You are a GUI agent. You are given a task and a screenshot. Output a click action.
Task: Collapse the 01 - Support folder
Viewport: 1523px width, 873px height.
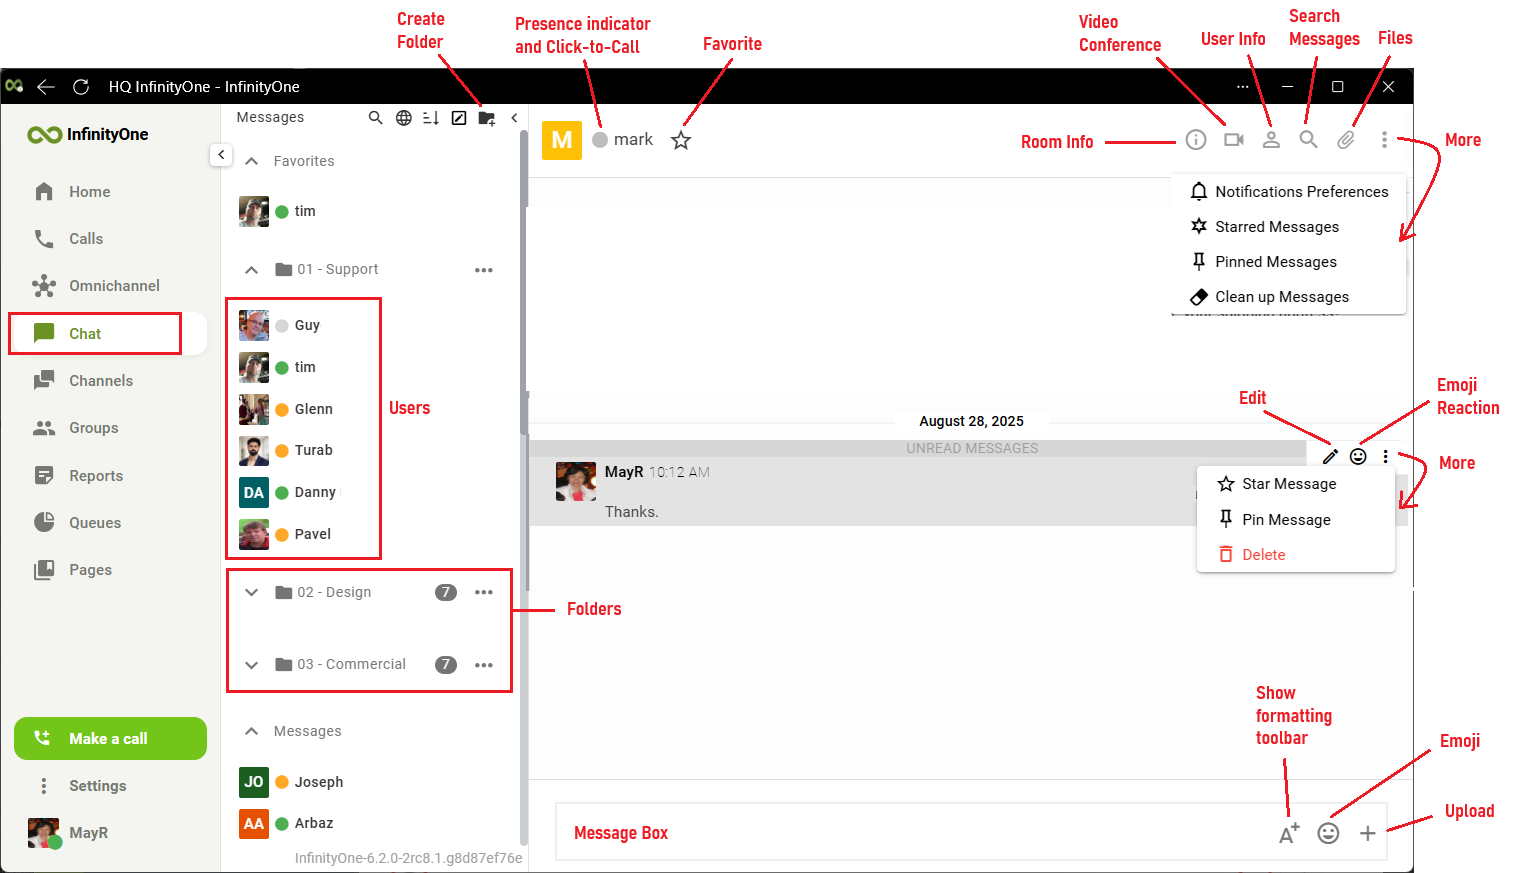point(252,270)
